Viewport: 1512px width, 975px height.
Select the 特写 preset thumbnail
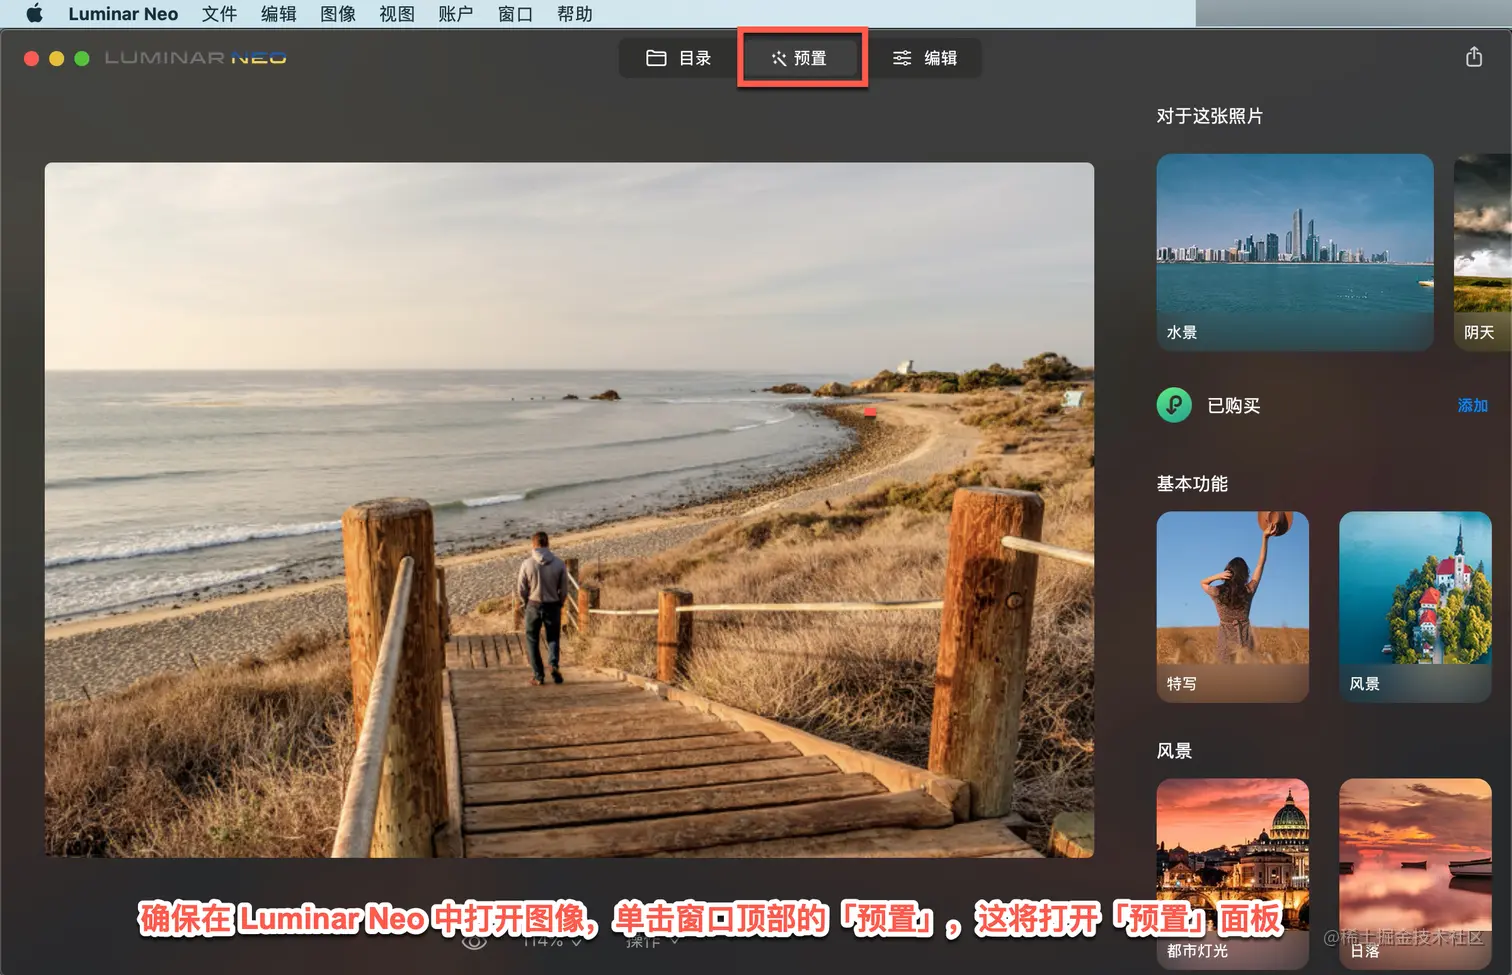point(1233,607)
